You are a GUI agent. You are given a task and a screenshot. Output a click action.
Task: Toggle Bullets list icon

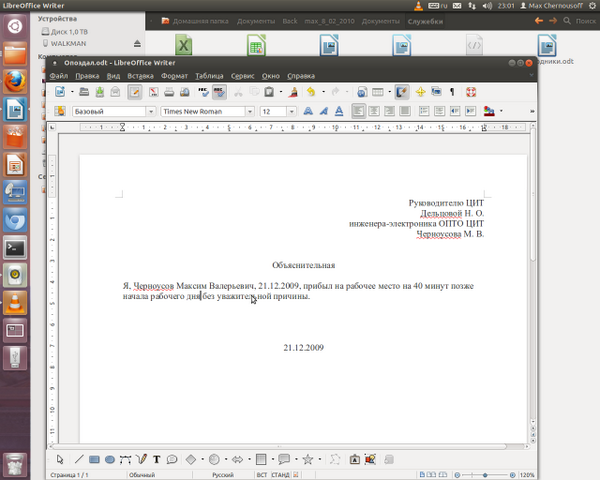click(439, 111)
